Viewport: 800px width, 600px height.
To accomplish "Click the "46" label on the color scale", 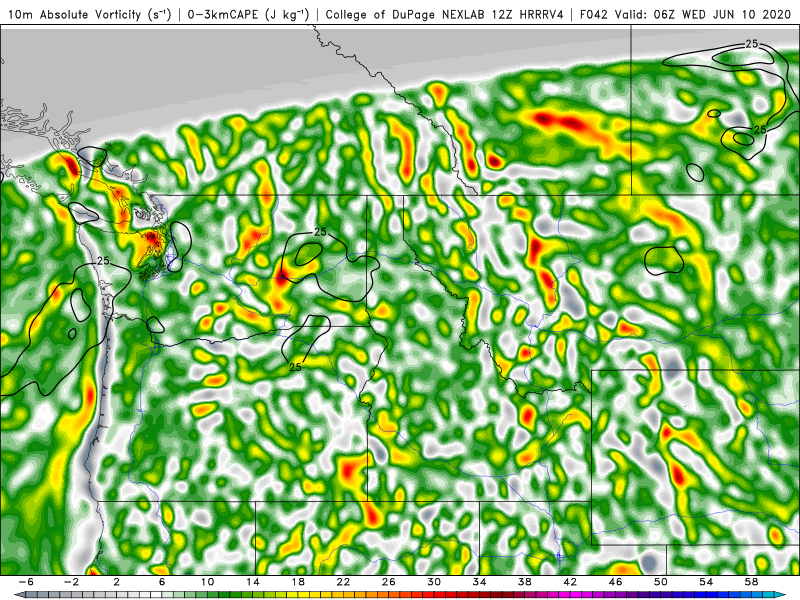I will 616,582.
